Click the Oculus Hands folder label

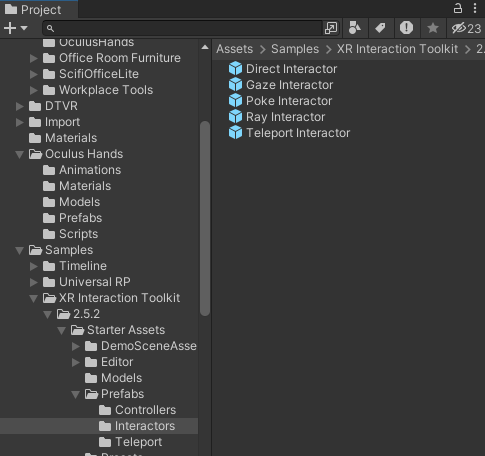click(84, 154)
